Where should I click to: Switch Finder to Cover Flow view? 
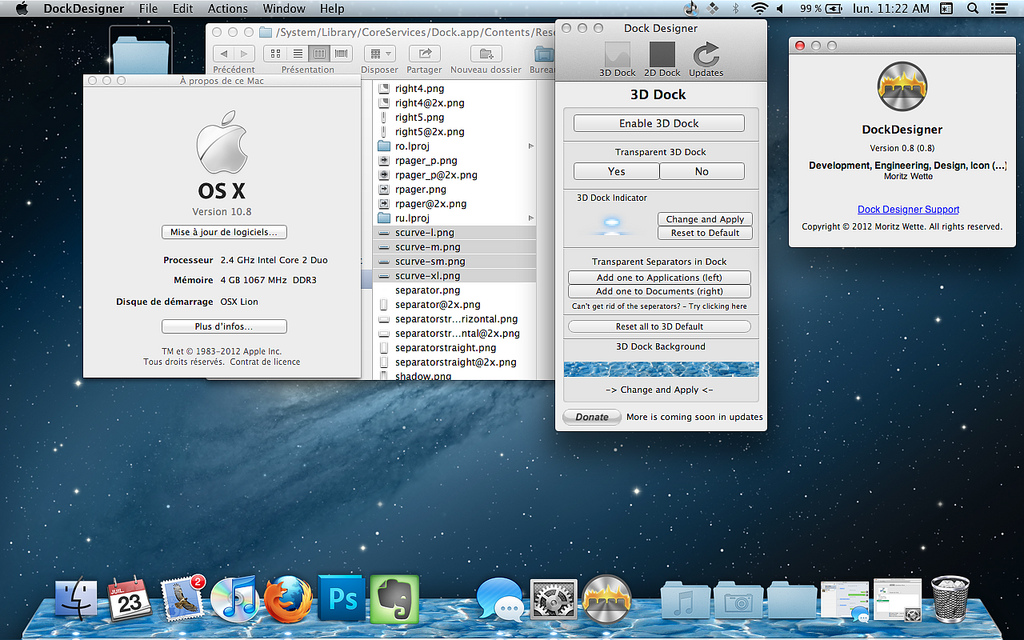pyautogui.click(x=341, y=54)
